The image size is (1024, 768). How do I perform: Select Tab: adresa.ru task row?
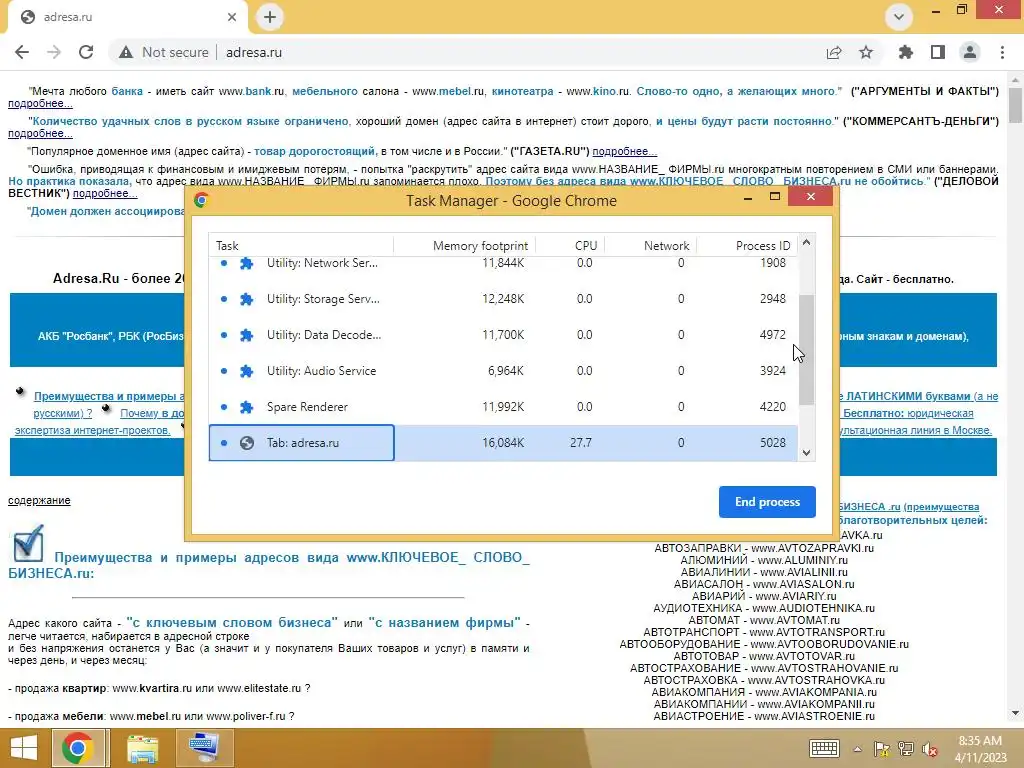click(x=503, y=442)
